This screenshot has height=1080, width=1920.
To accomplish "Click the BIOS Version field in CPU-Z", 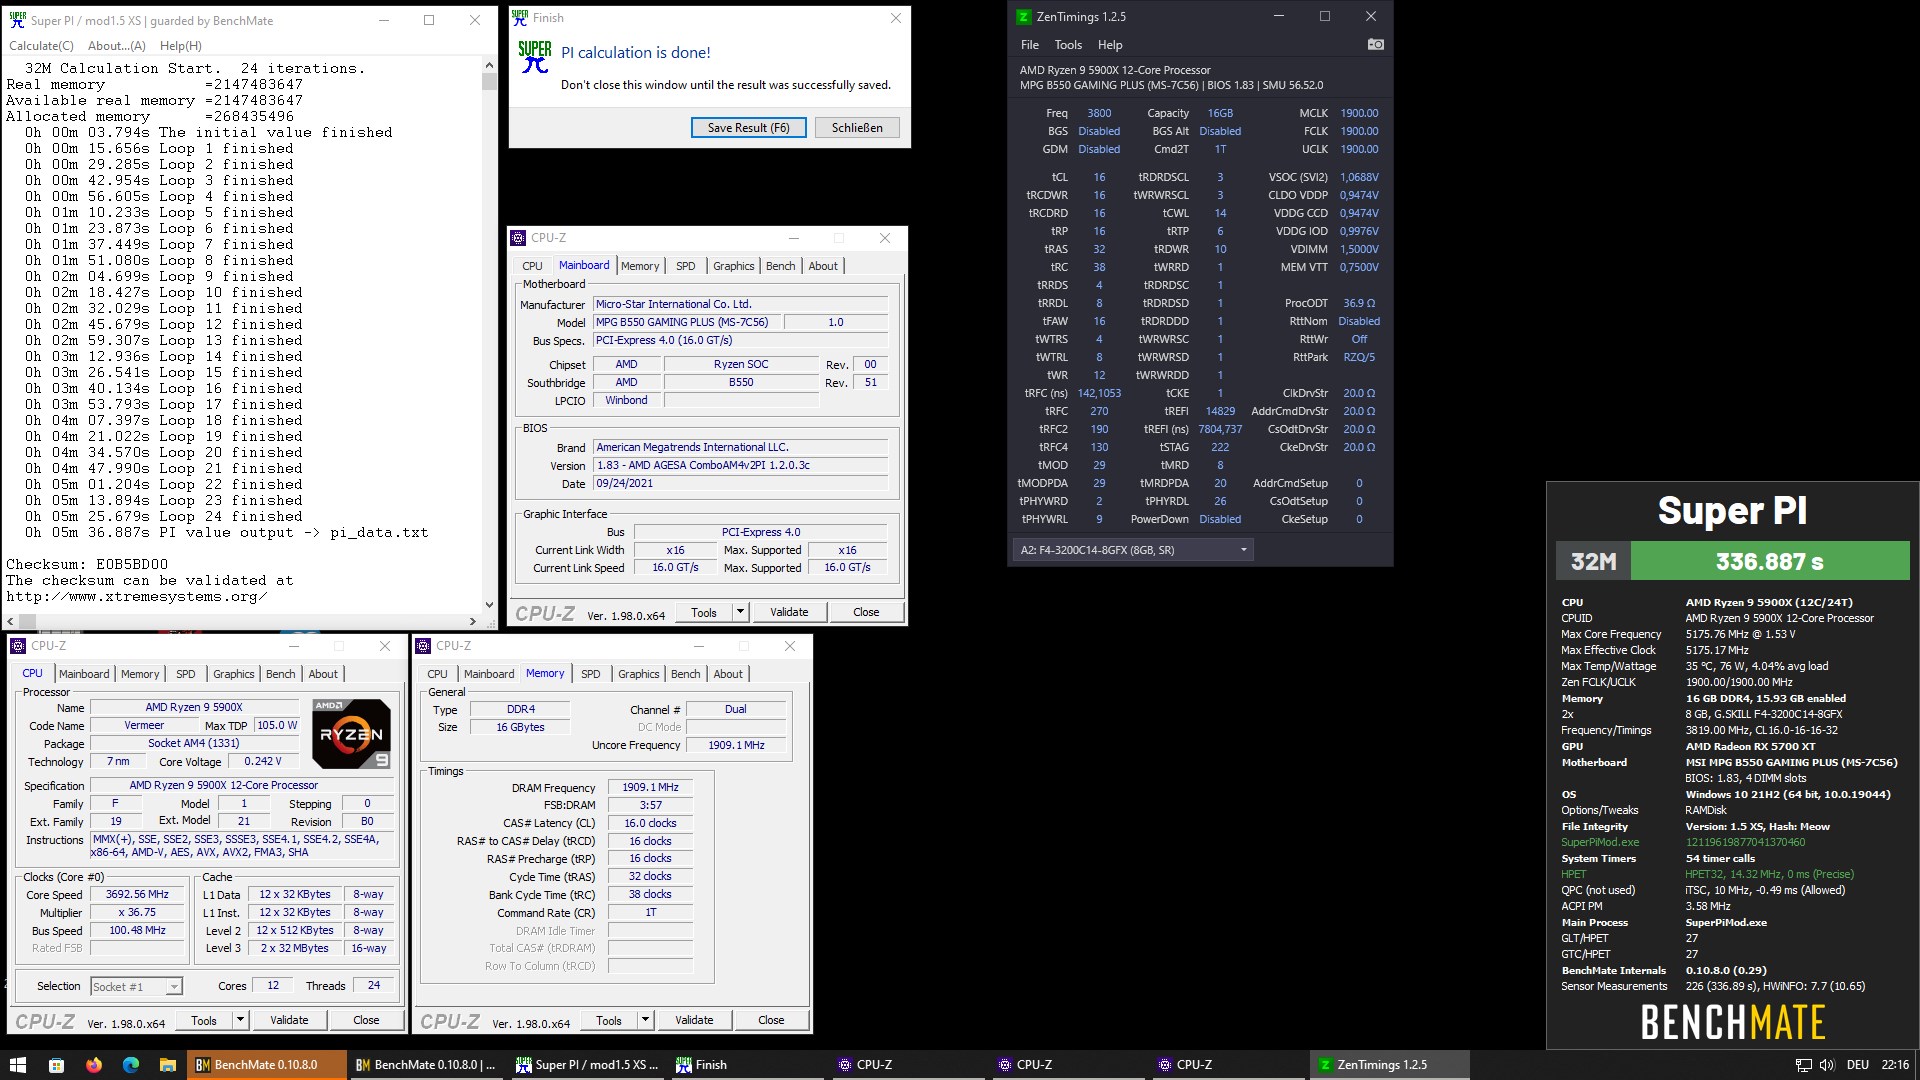I will 741,466.
